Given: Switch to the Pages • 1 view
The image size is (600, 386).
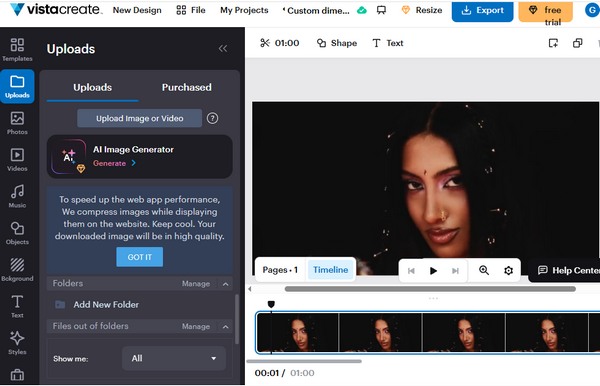Looking at the screenshot, I should pos(280,270).
